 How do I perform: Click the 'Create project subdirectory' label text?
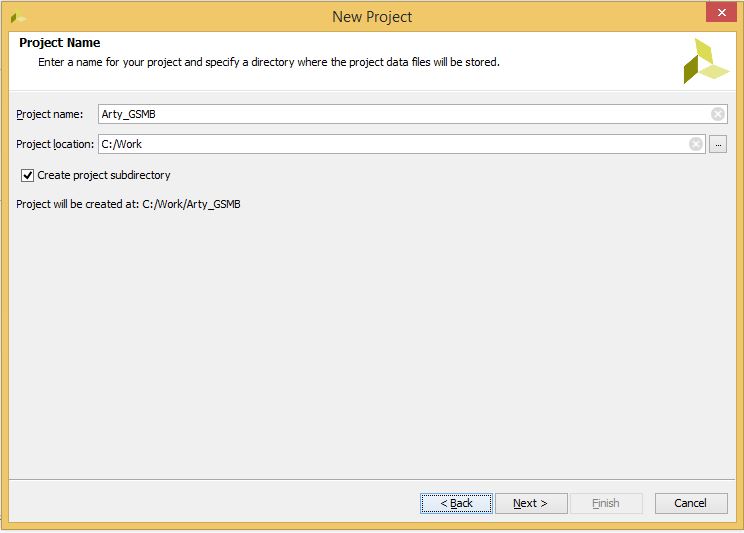[104, 175]
